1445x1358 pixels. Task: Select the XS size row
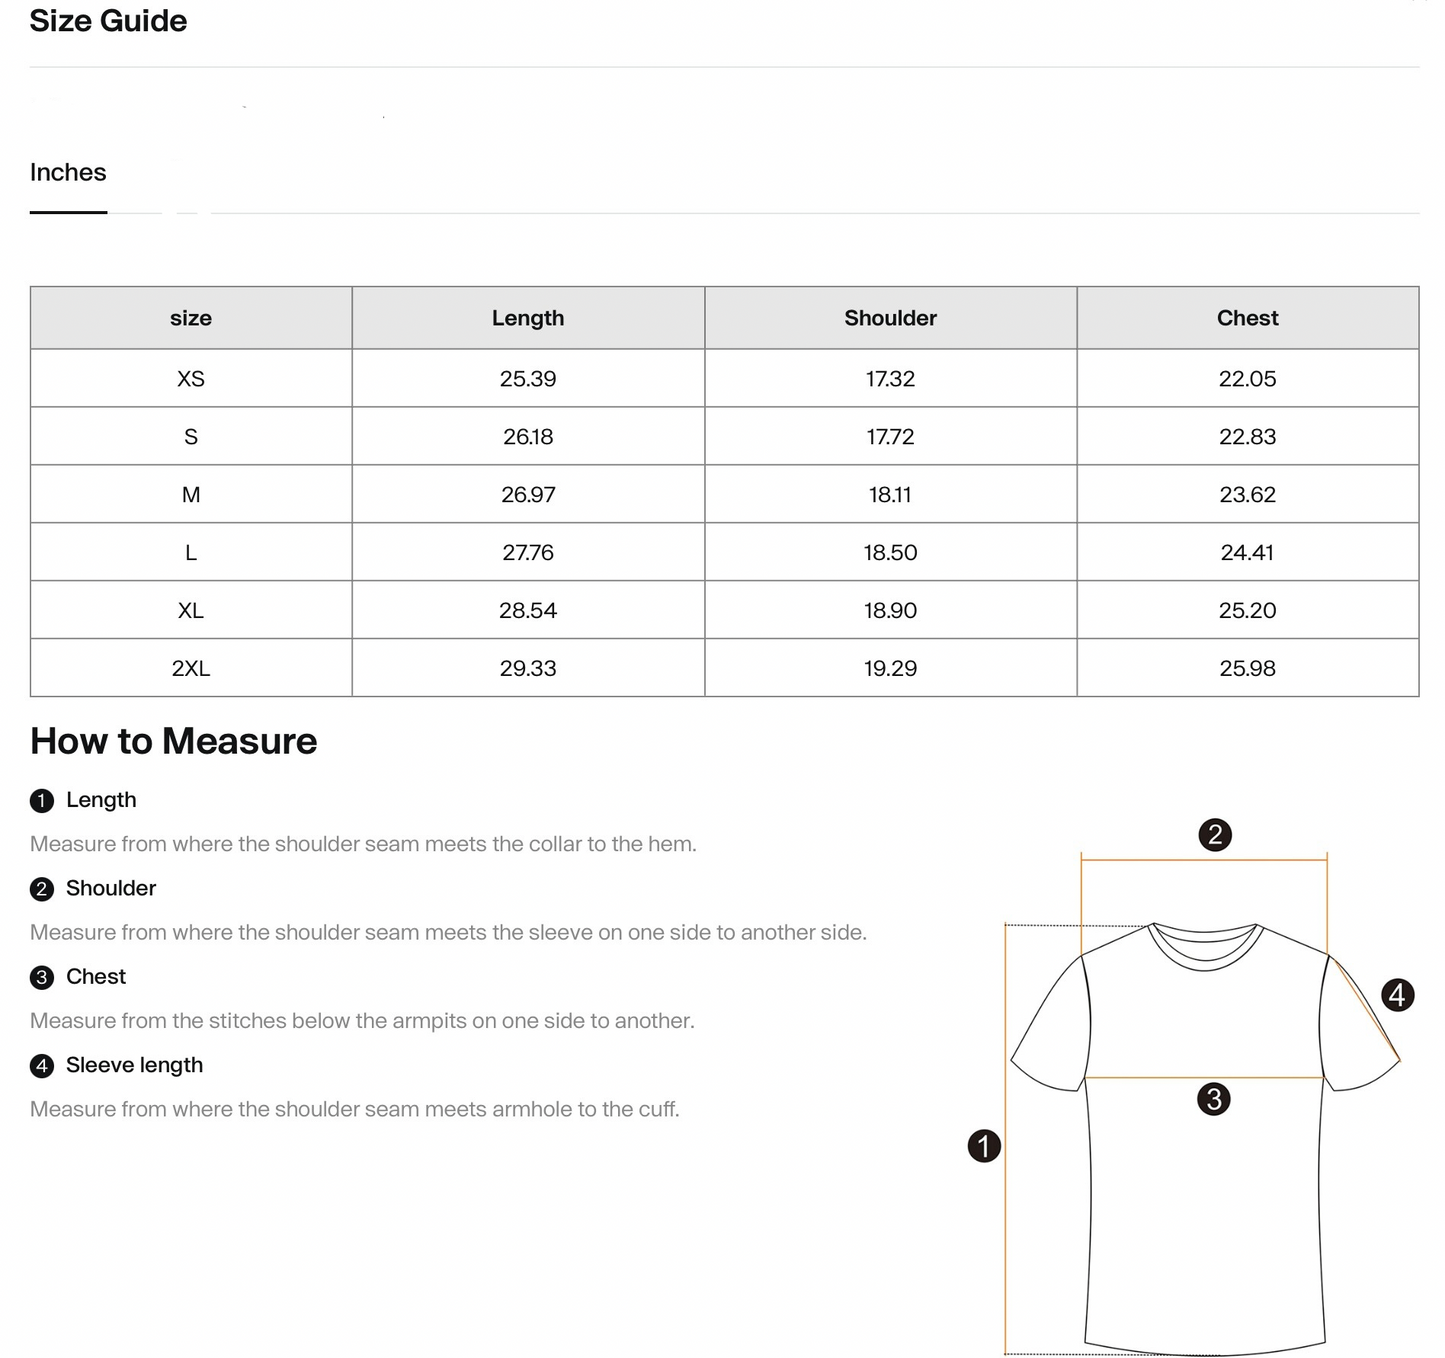tap(191, 378)
